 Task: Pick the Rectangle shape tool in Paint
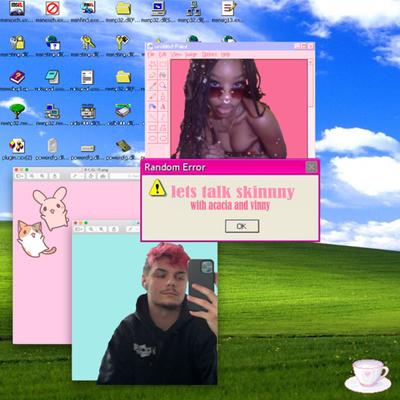click(153, 128)
